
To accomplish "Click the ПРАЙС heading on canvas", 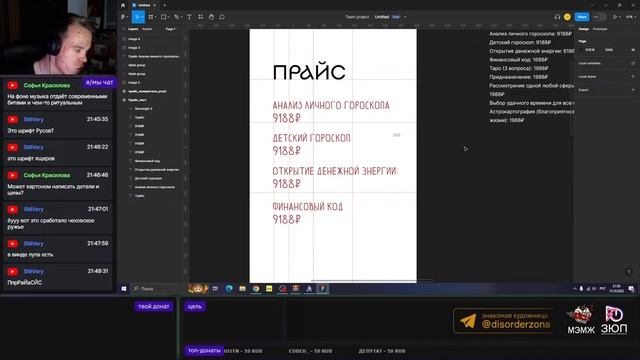I will pos(309,72).
